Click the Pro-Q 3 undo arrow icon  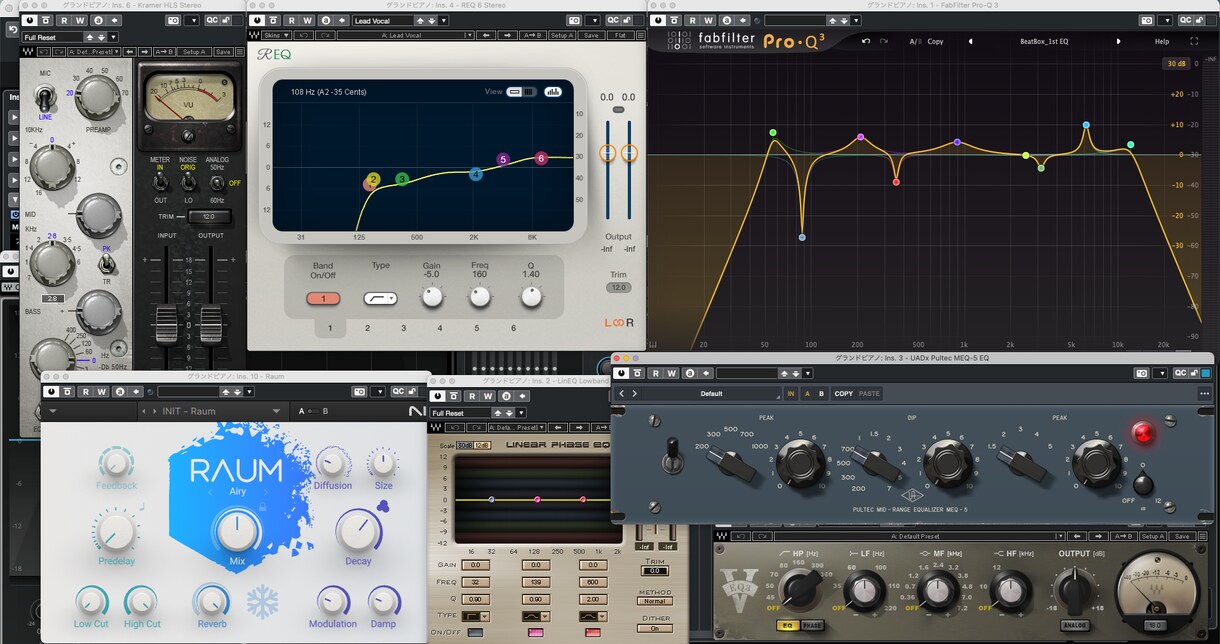coord(866,41)
